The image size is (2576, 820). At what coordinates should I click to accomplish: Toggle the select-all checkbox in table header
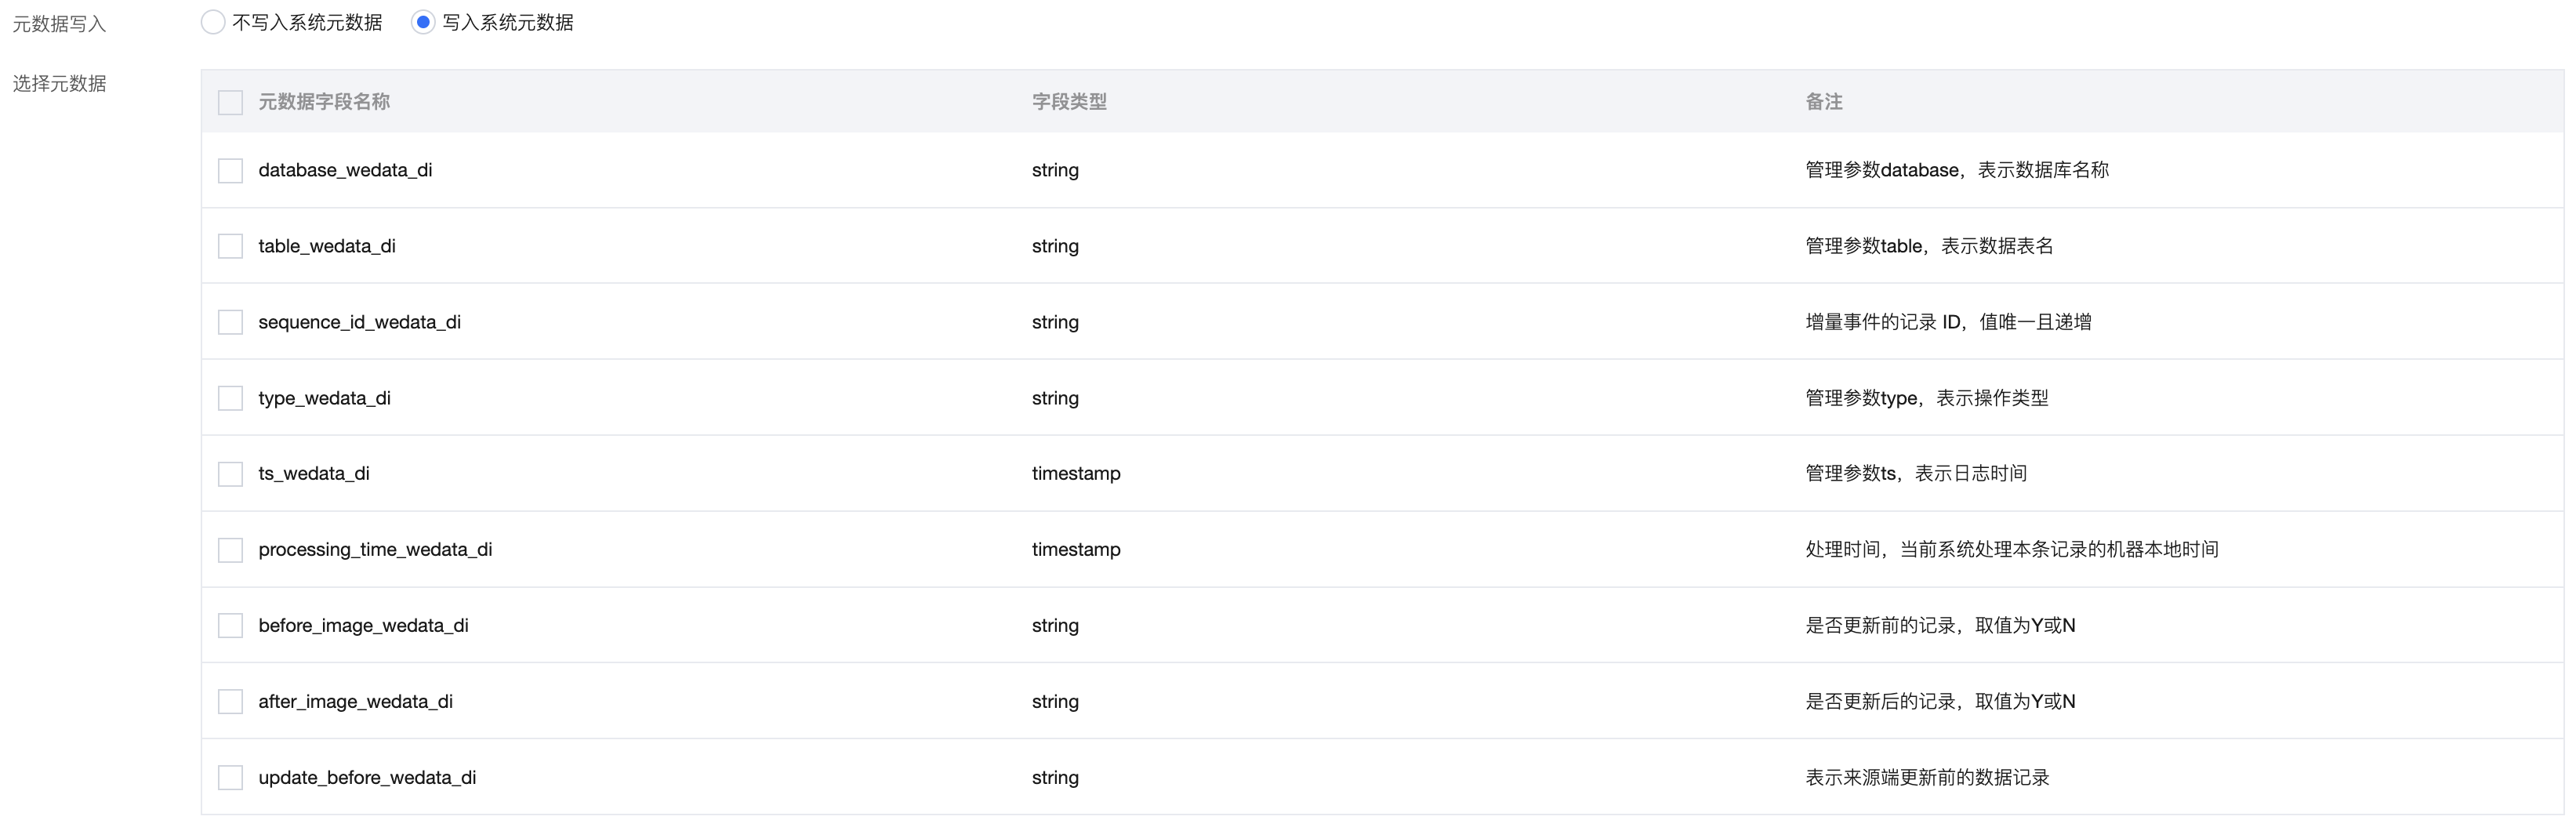point(231,102)
